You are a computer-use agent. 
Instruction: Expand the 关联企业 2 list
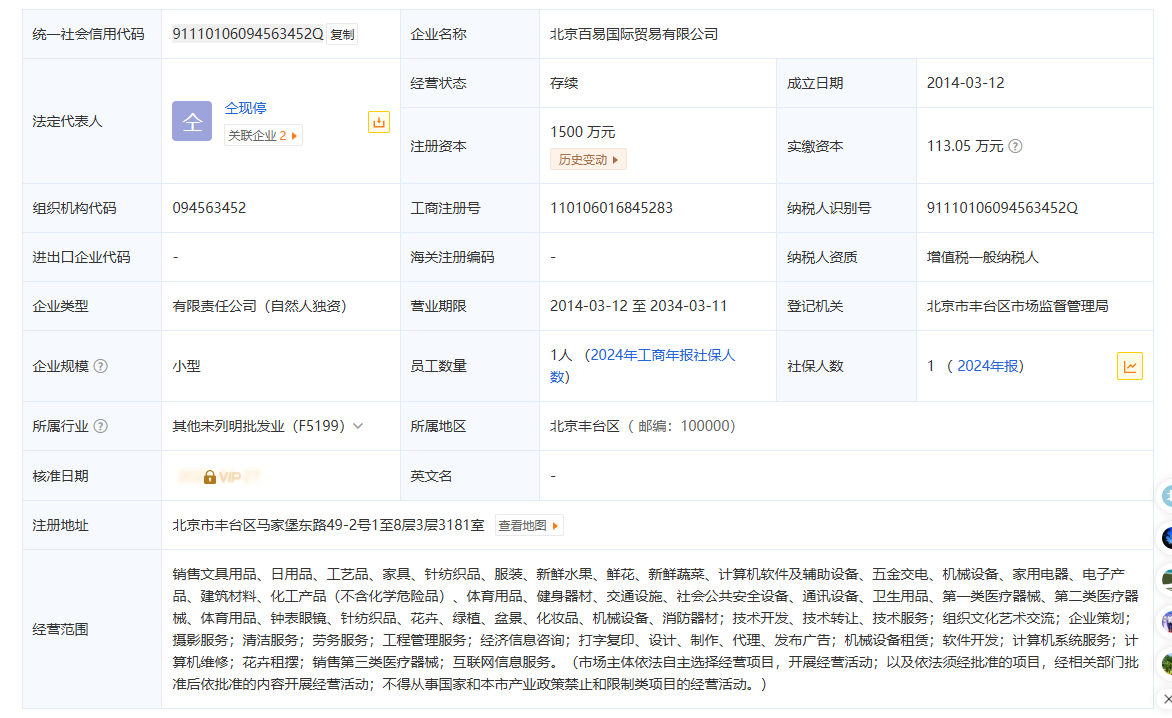263,135
